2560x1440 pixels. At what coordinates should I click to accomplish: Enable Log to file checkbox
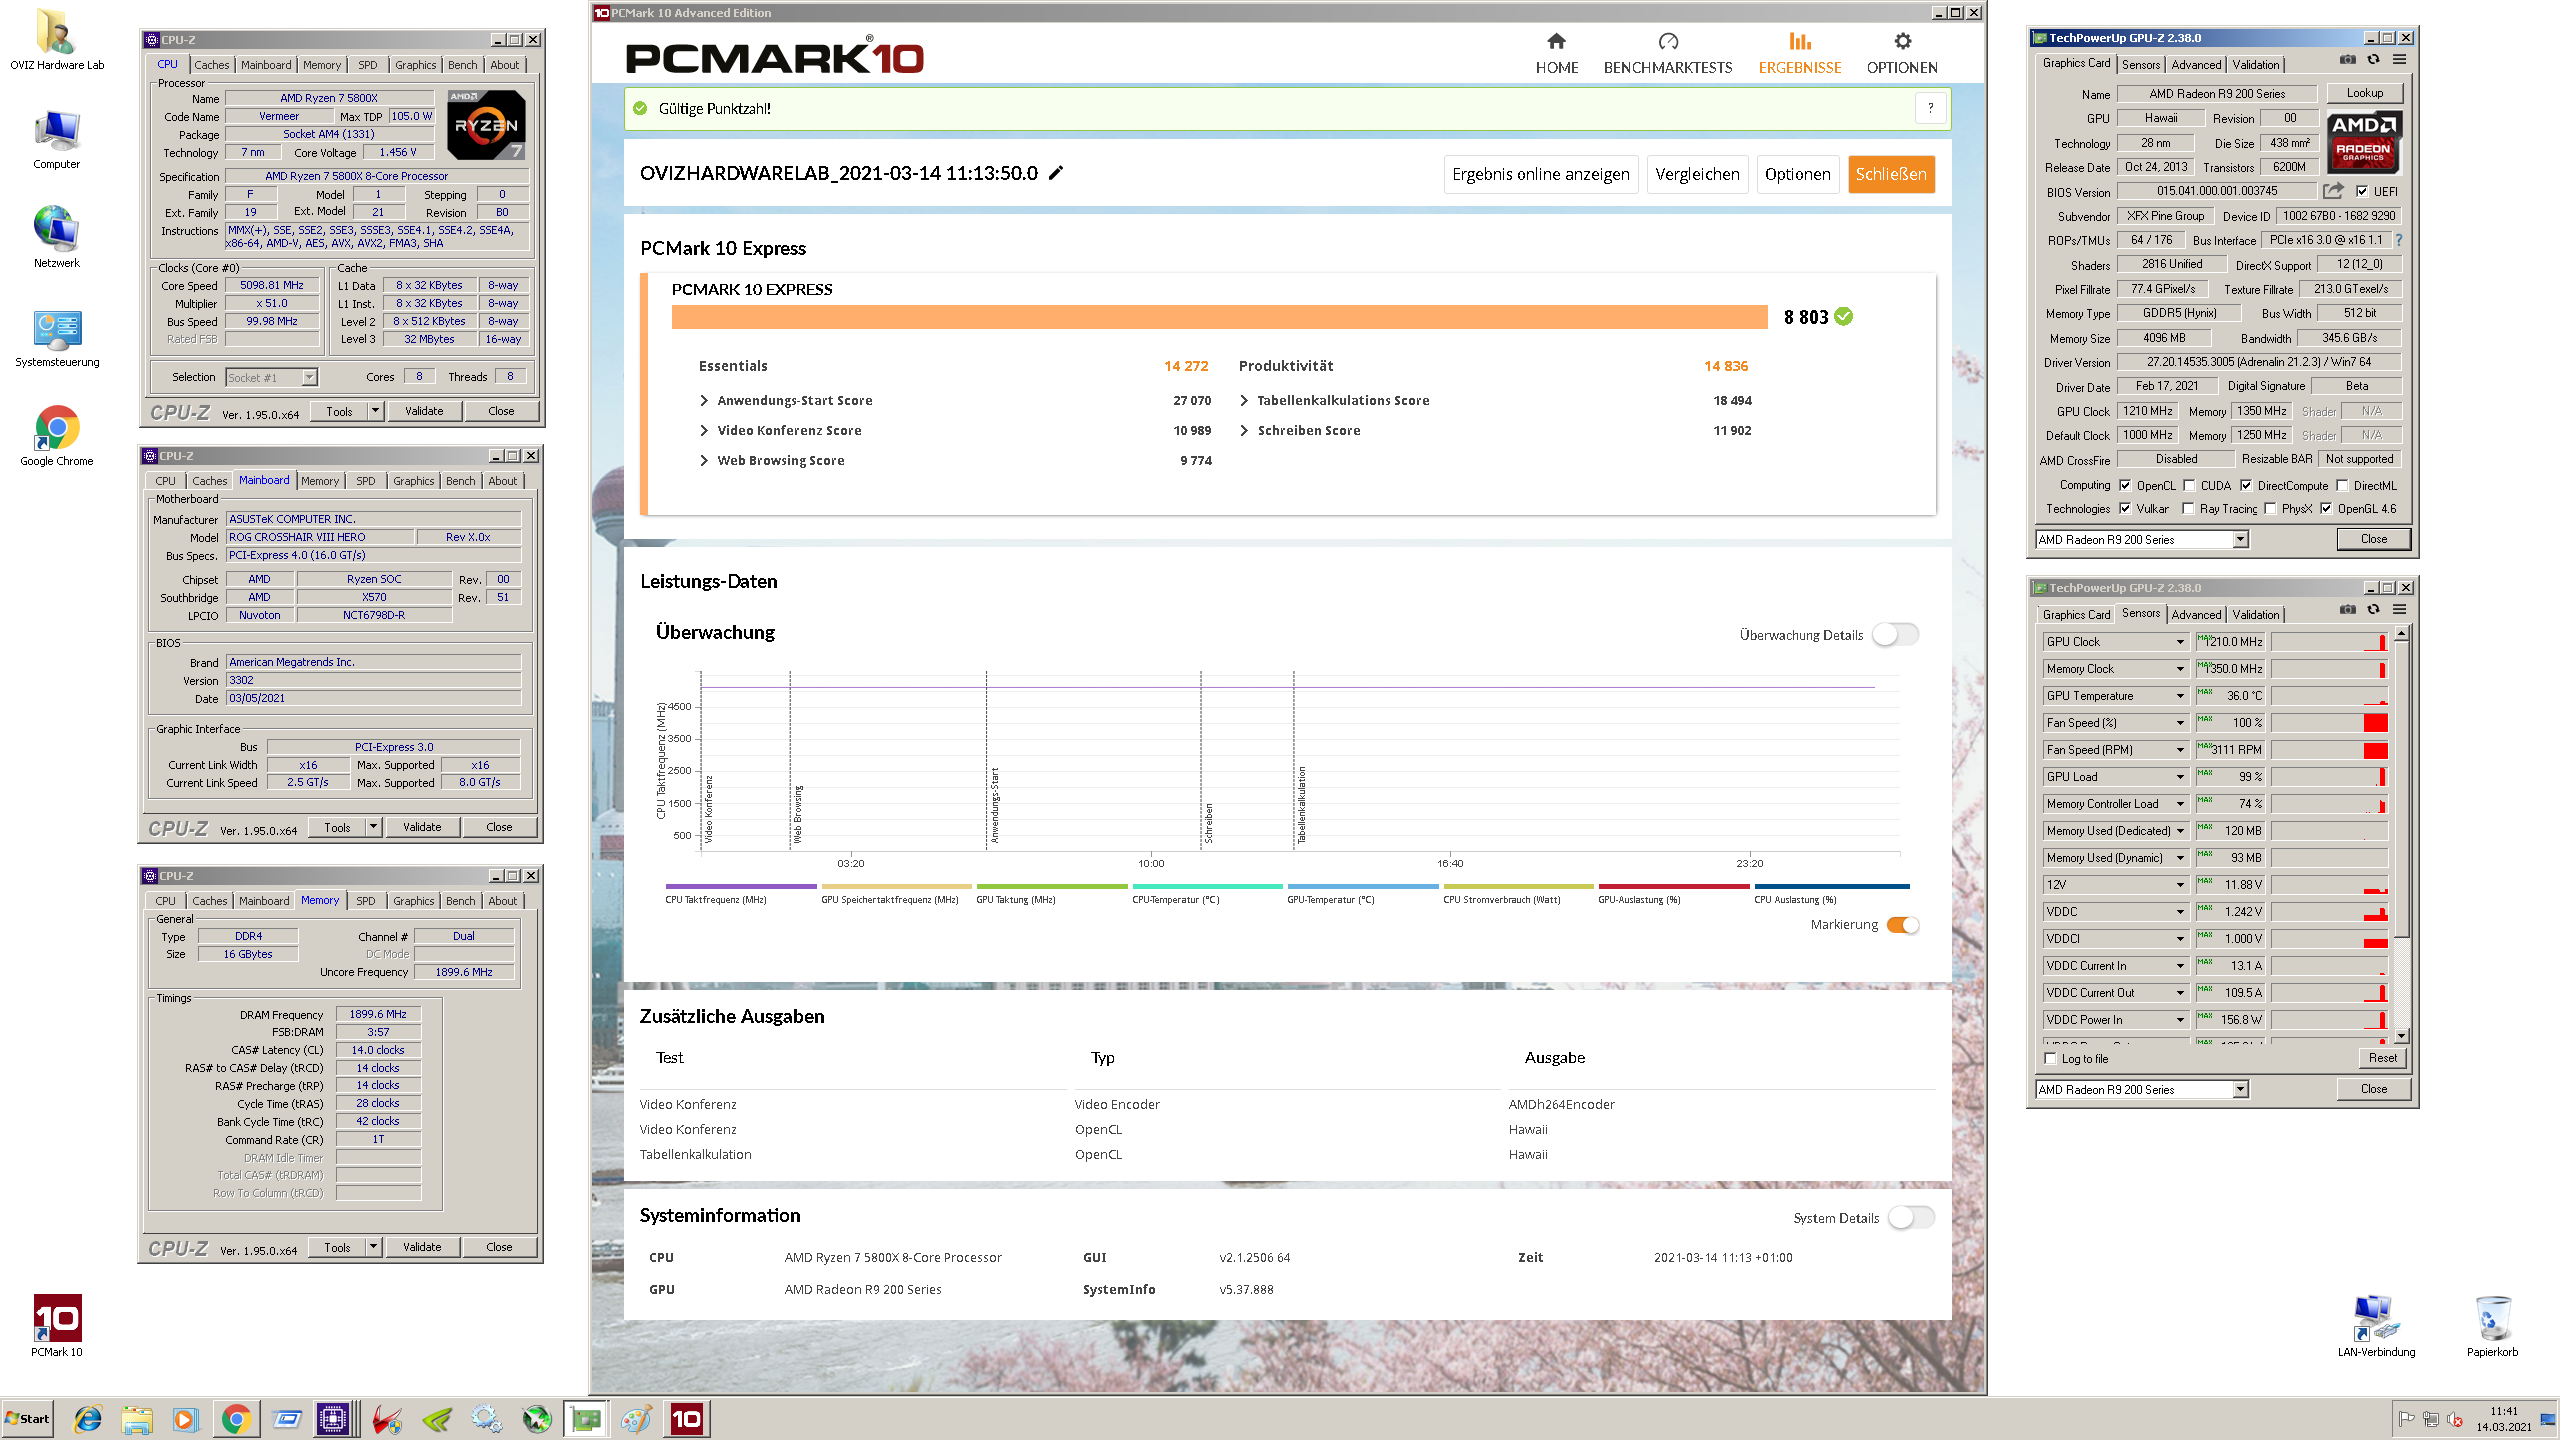[2051, 1058]
